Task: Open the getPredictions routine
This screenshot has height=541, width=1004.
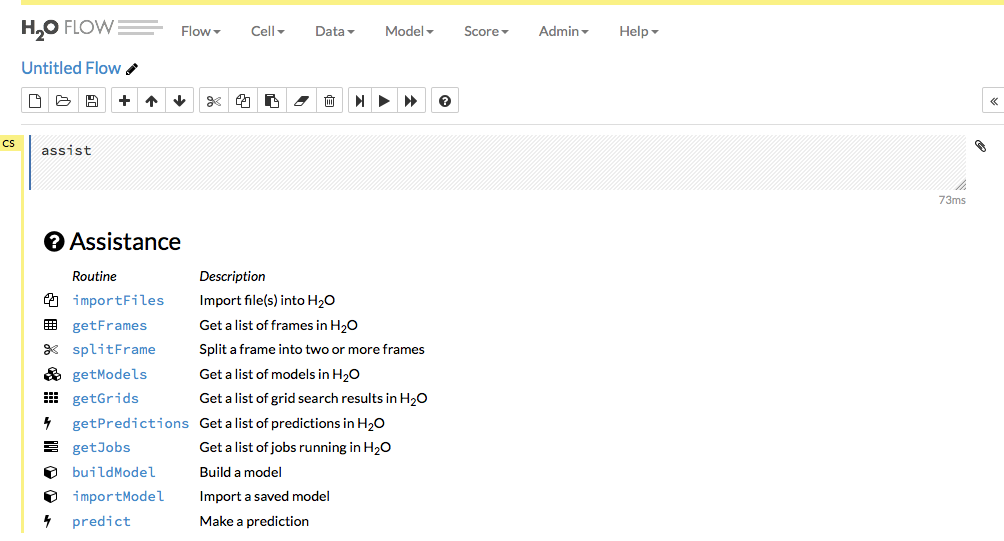Action: point(131,423)
